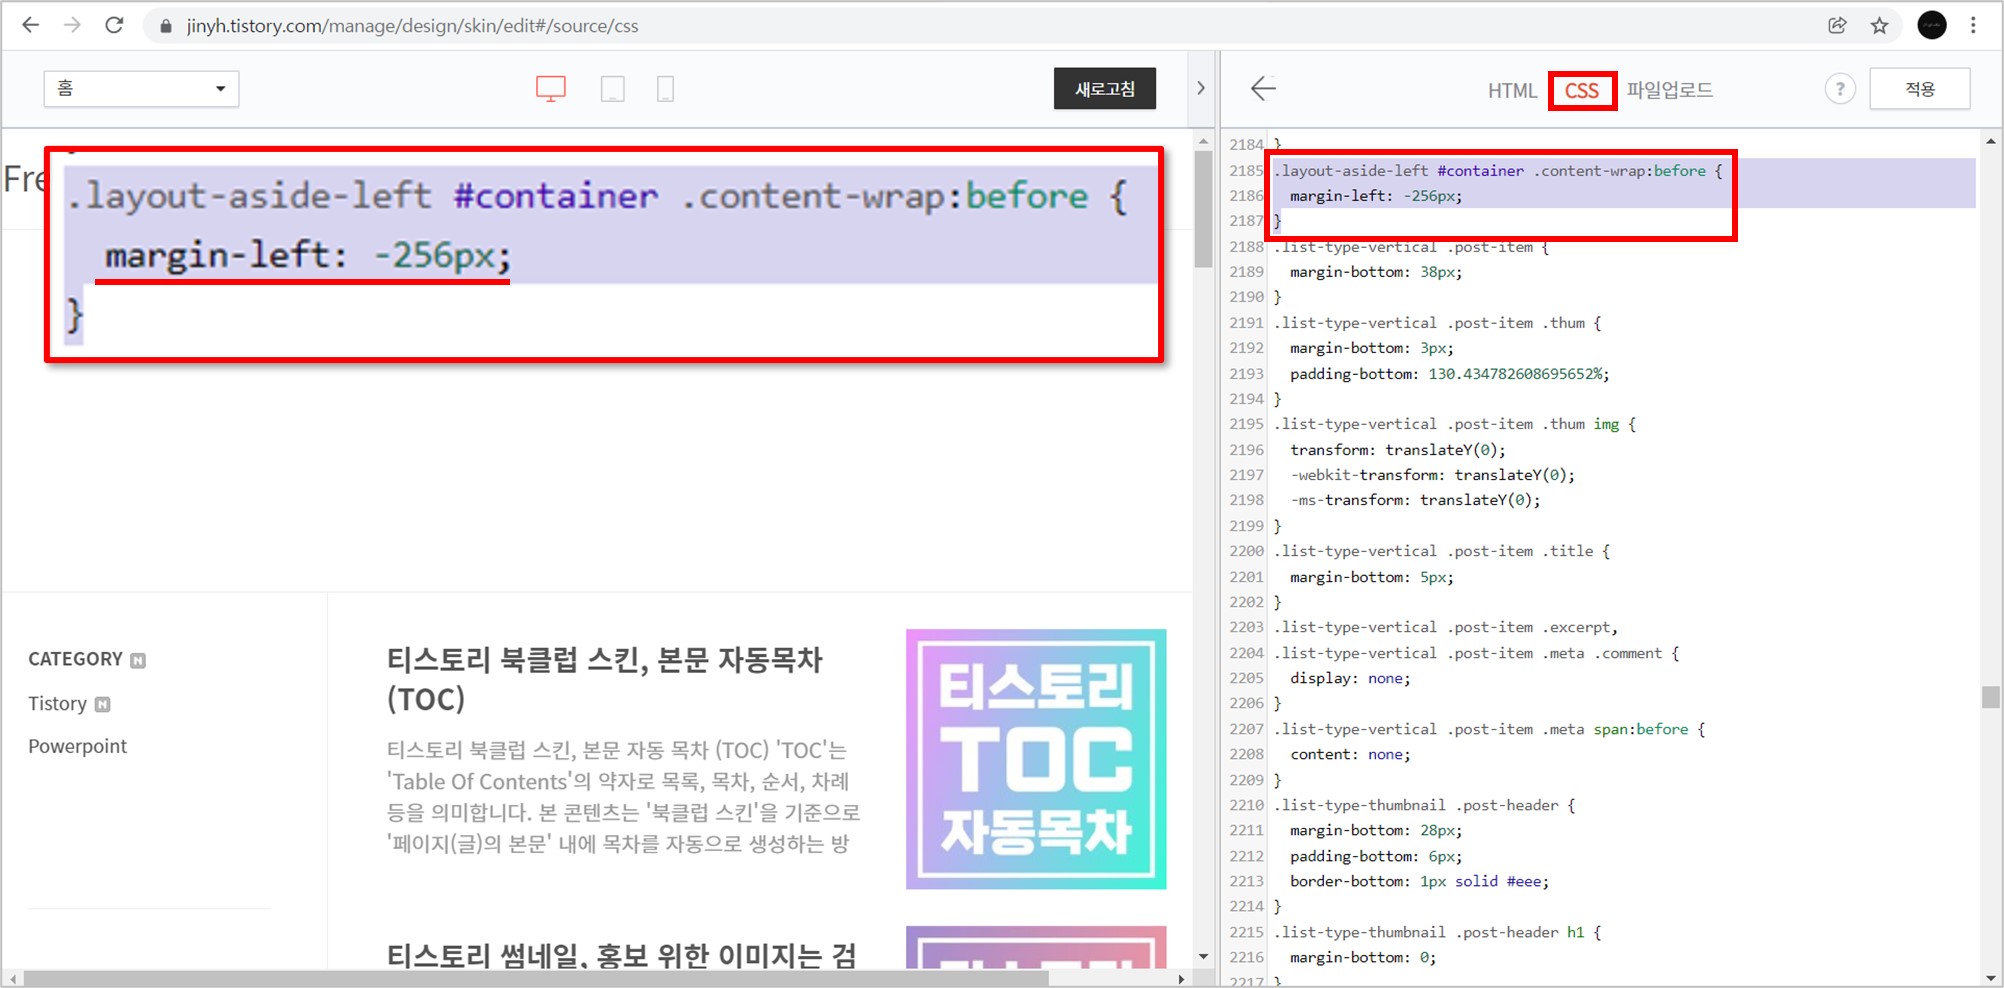Screen dimensions: 2004x988
Task: Select the tablet preview icon
Action: [613, 89]
